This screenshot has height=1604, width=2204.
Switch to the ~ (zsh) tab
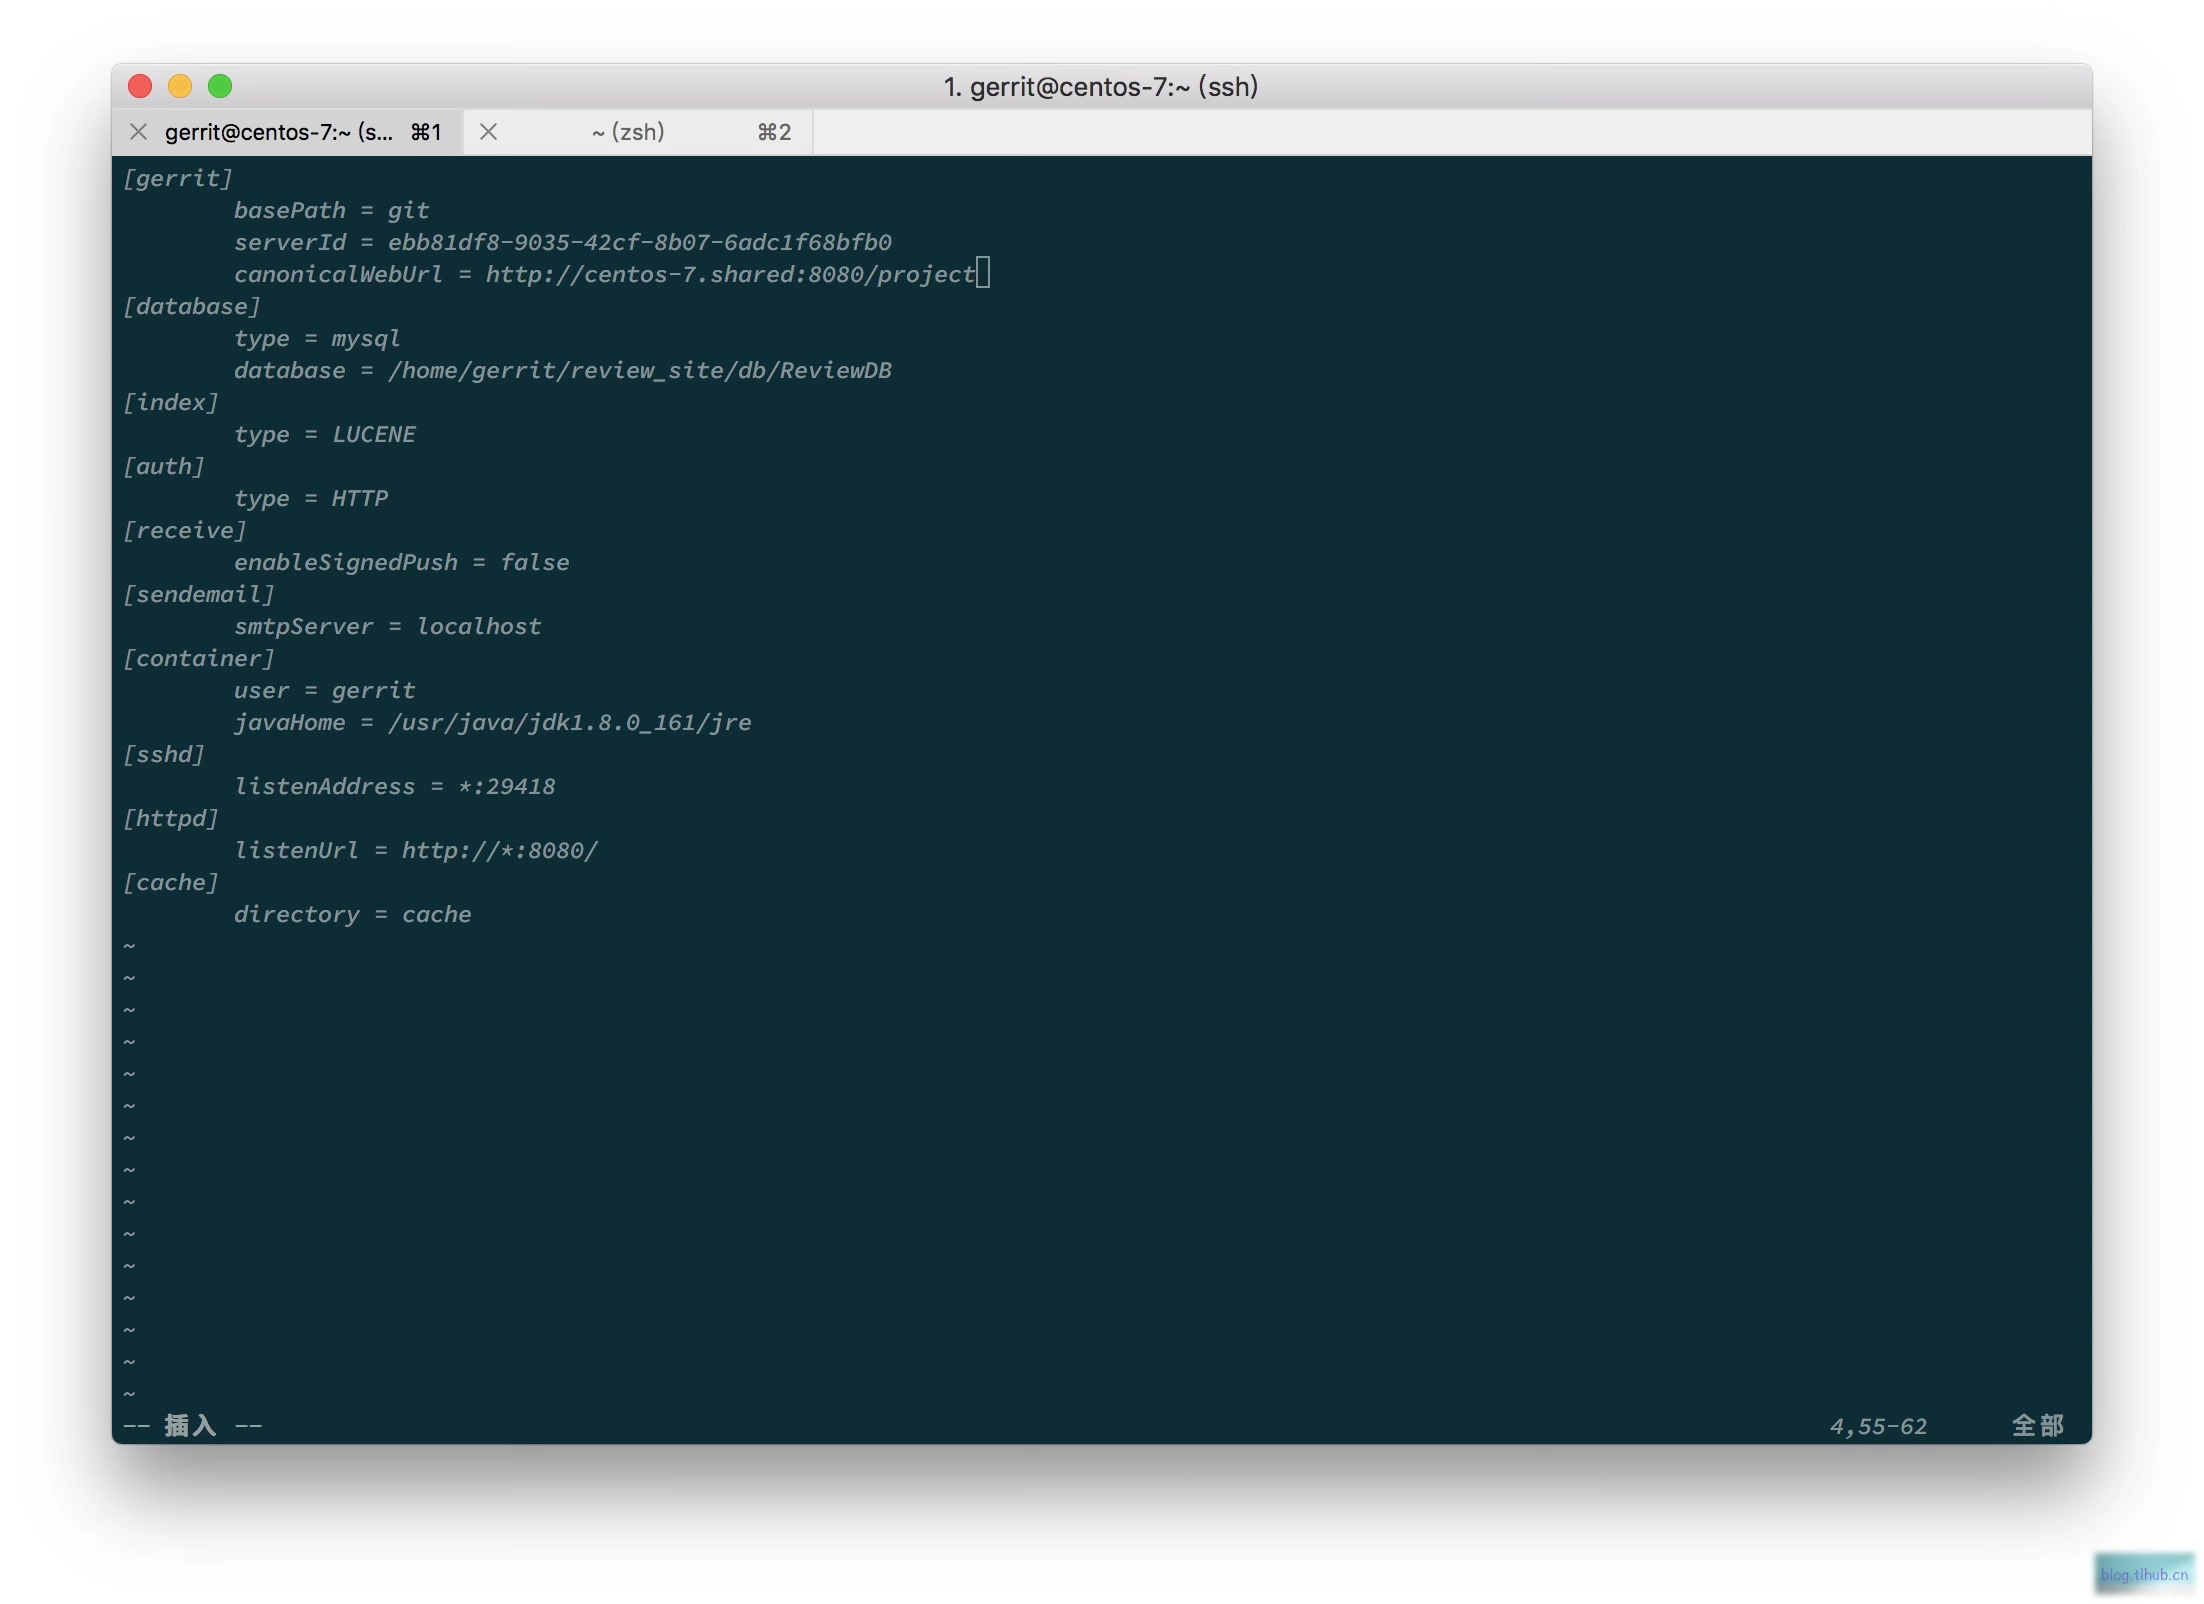click(x=638, y=132)
